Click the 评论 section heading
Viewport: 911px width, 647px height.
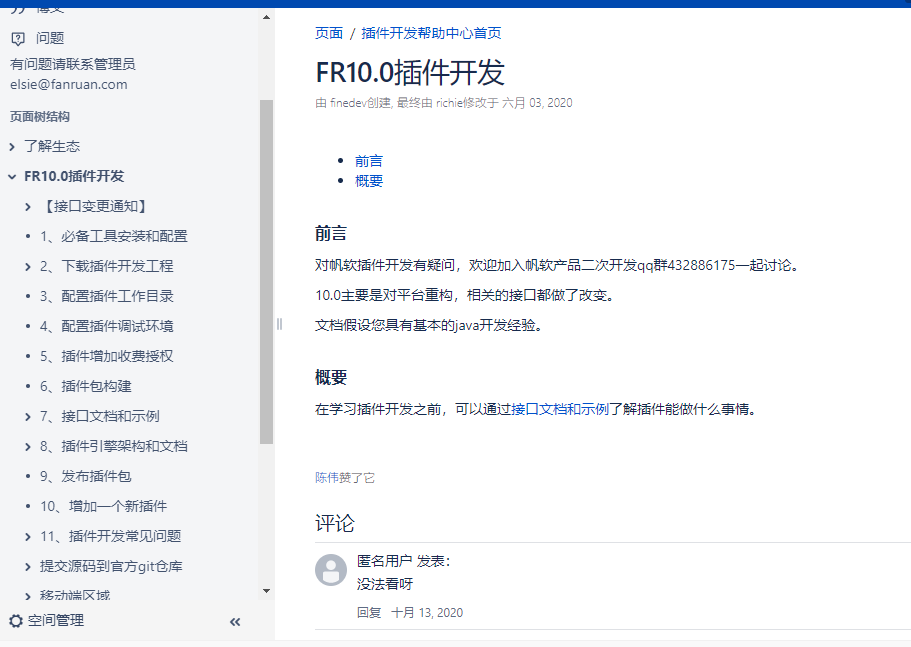335,523
